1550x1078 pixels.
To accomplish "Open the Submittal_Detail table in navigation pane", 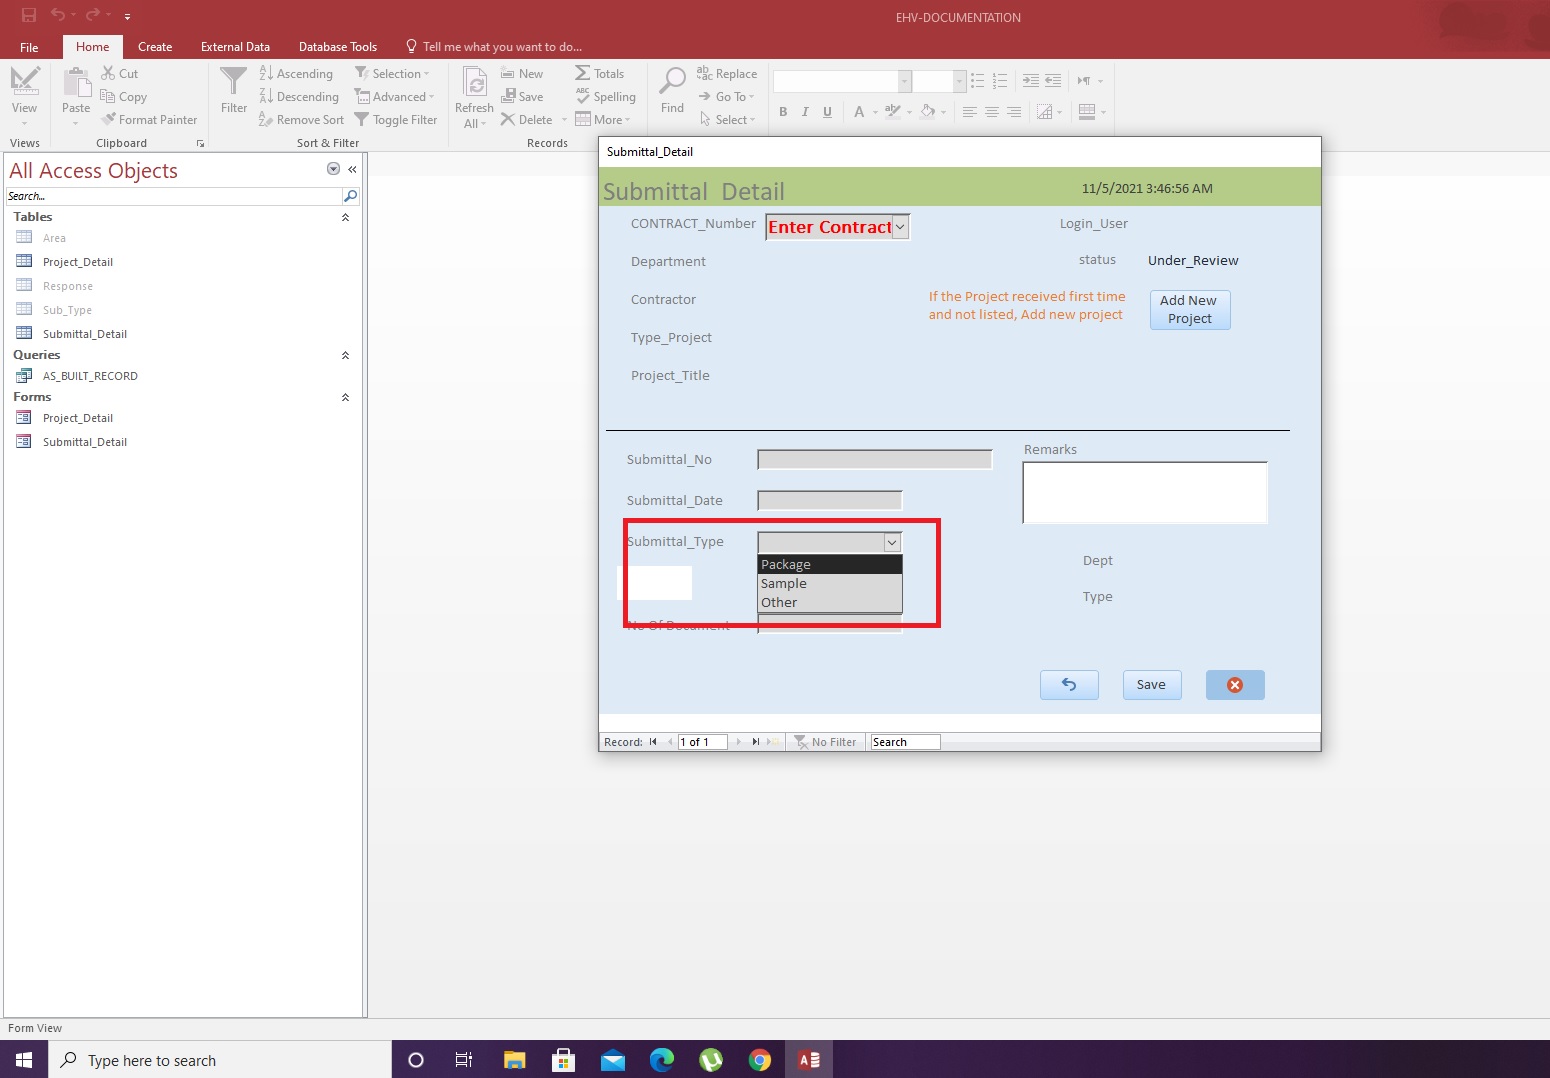I will coord(84,334).
